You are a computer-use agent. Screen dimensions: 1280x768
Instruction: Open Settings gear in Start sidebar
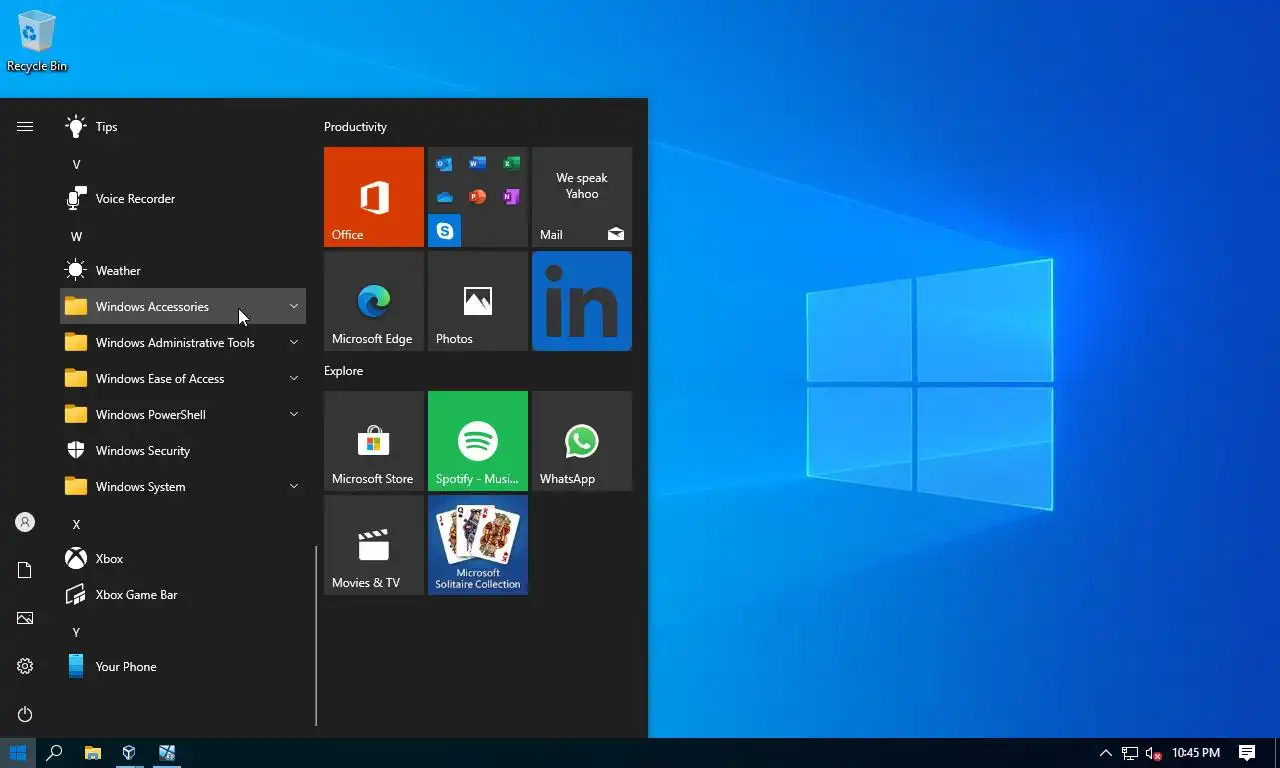25,666
